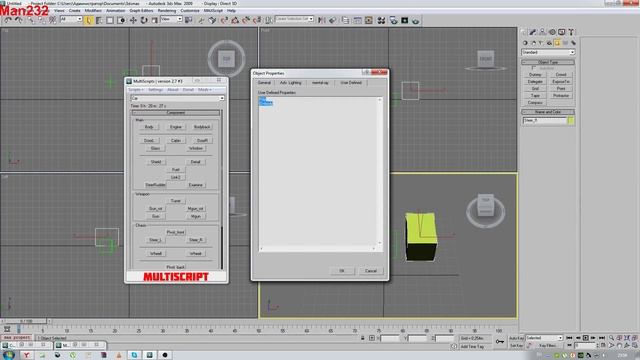The height and width of the screenshot is (360, 640).
Task: Activate the Select Object tool
Action: click(x=89, y=20)
